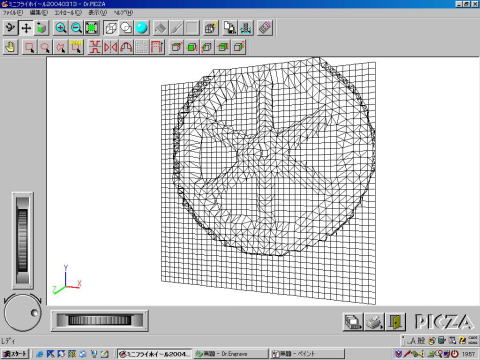
Task: Click the green cube view icon
Action: [192, 47]
